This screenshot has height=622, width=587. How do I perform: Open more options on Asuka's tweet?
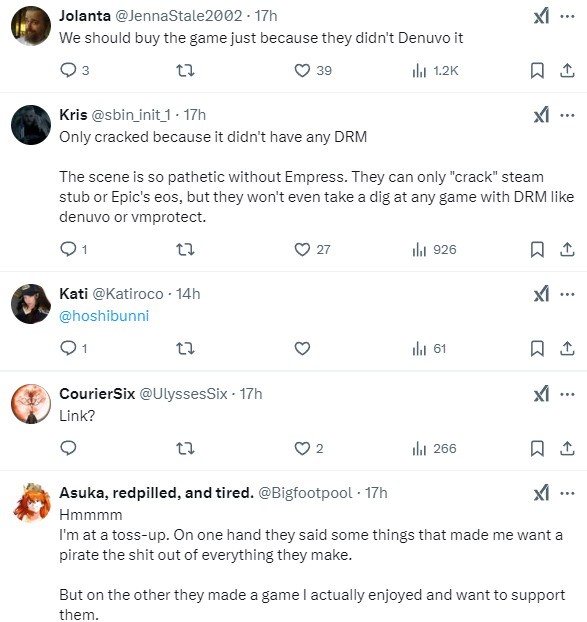tap(567, 493)
